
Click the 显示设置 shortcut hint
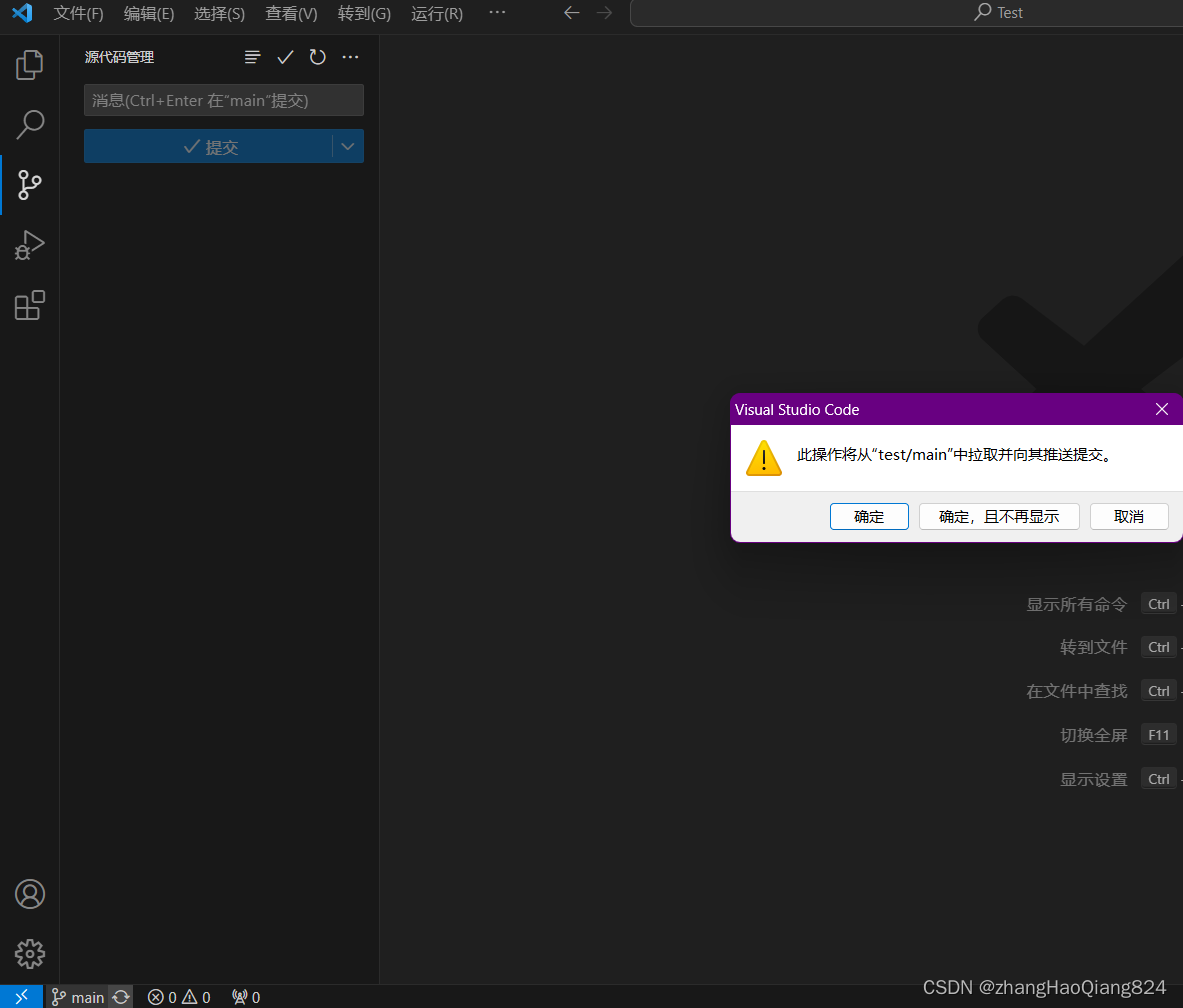pyautogui.click(x=1094, y=779)
